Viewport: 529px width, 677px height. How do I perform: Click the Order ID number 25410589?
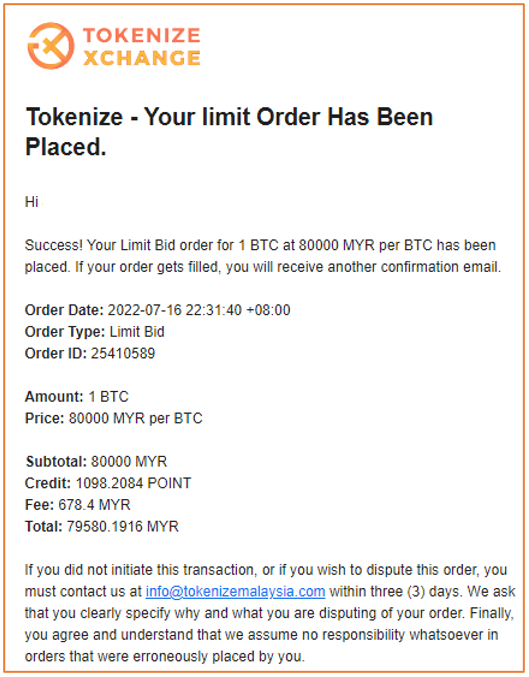[x=123, y=354]
